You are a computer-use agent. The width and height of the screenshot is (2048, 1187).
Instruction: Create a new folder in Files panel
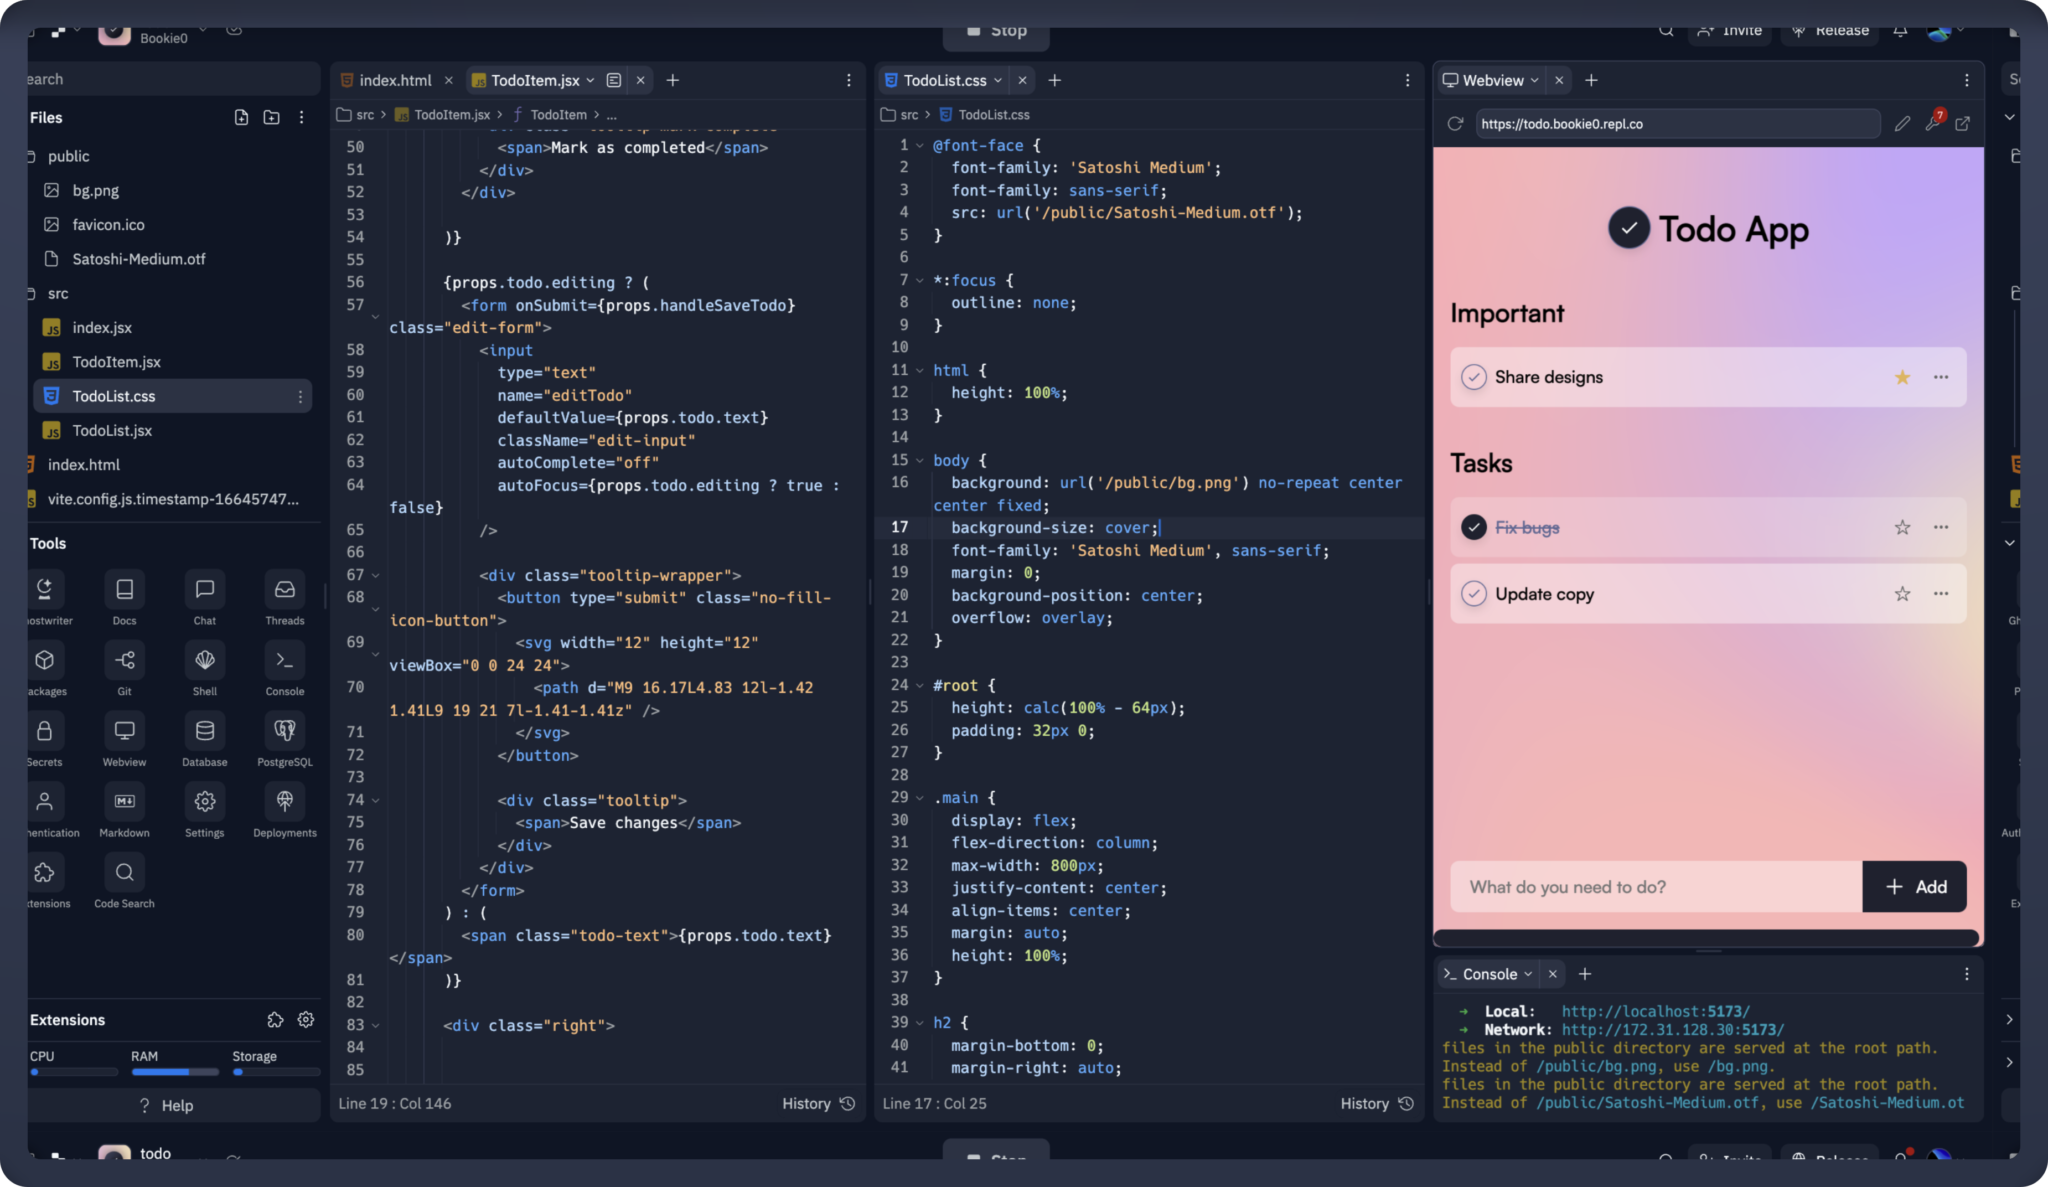coord(271,118)
